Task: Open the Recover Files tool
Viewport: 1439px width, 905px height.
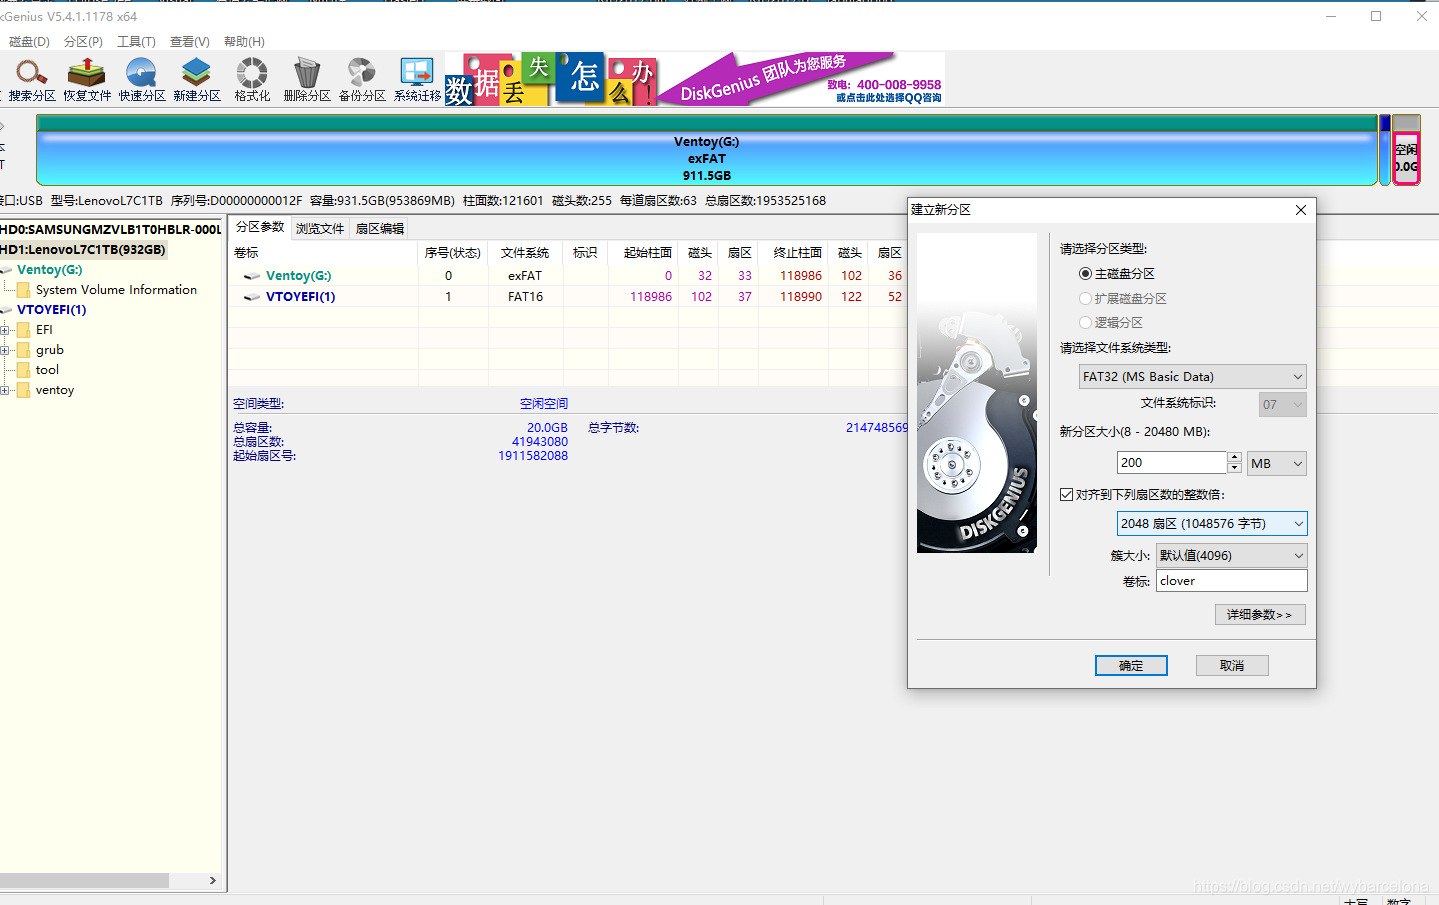Action: pos(87,79)
